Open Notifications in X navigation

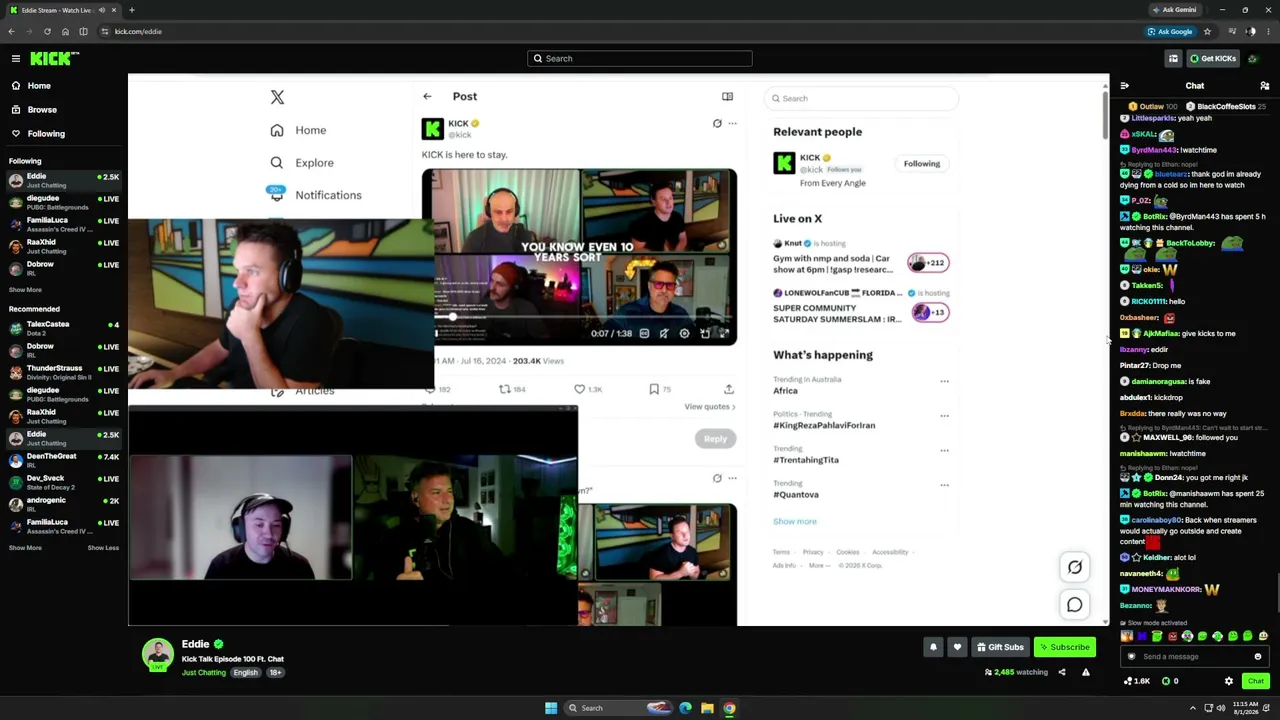click(x=316, y=195)
